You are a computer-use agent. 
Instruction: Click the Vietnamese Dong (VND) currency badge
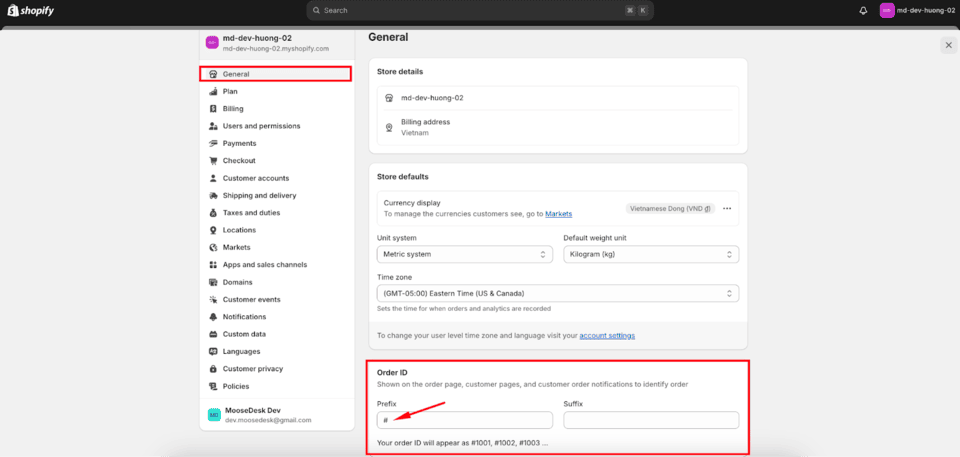click(670, 208)
